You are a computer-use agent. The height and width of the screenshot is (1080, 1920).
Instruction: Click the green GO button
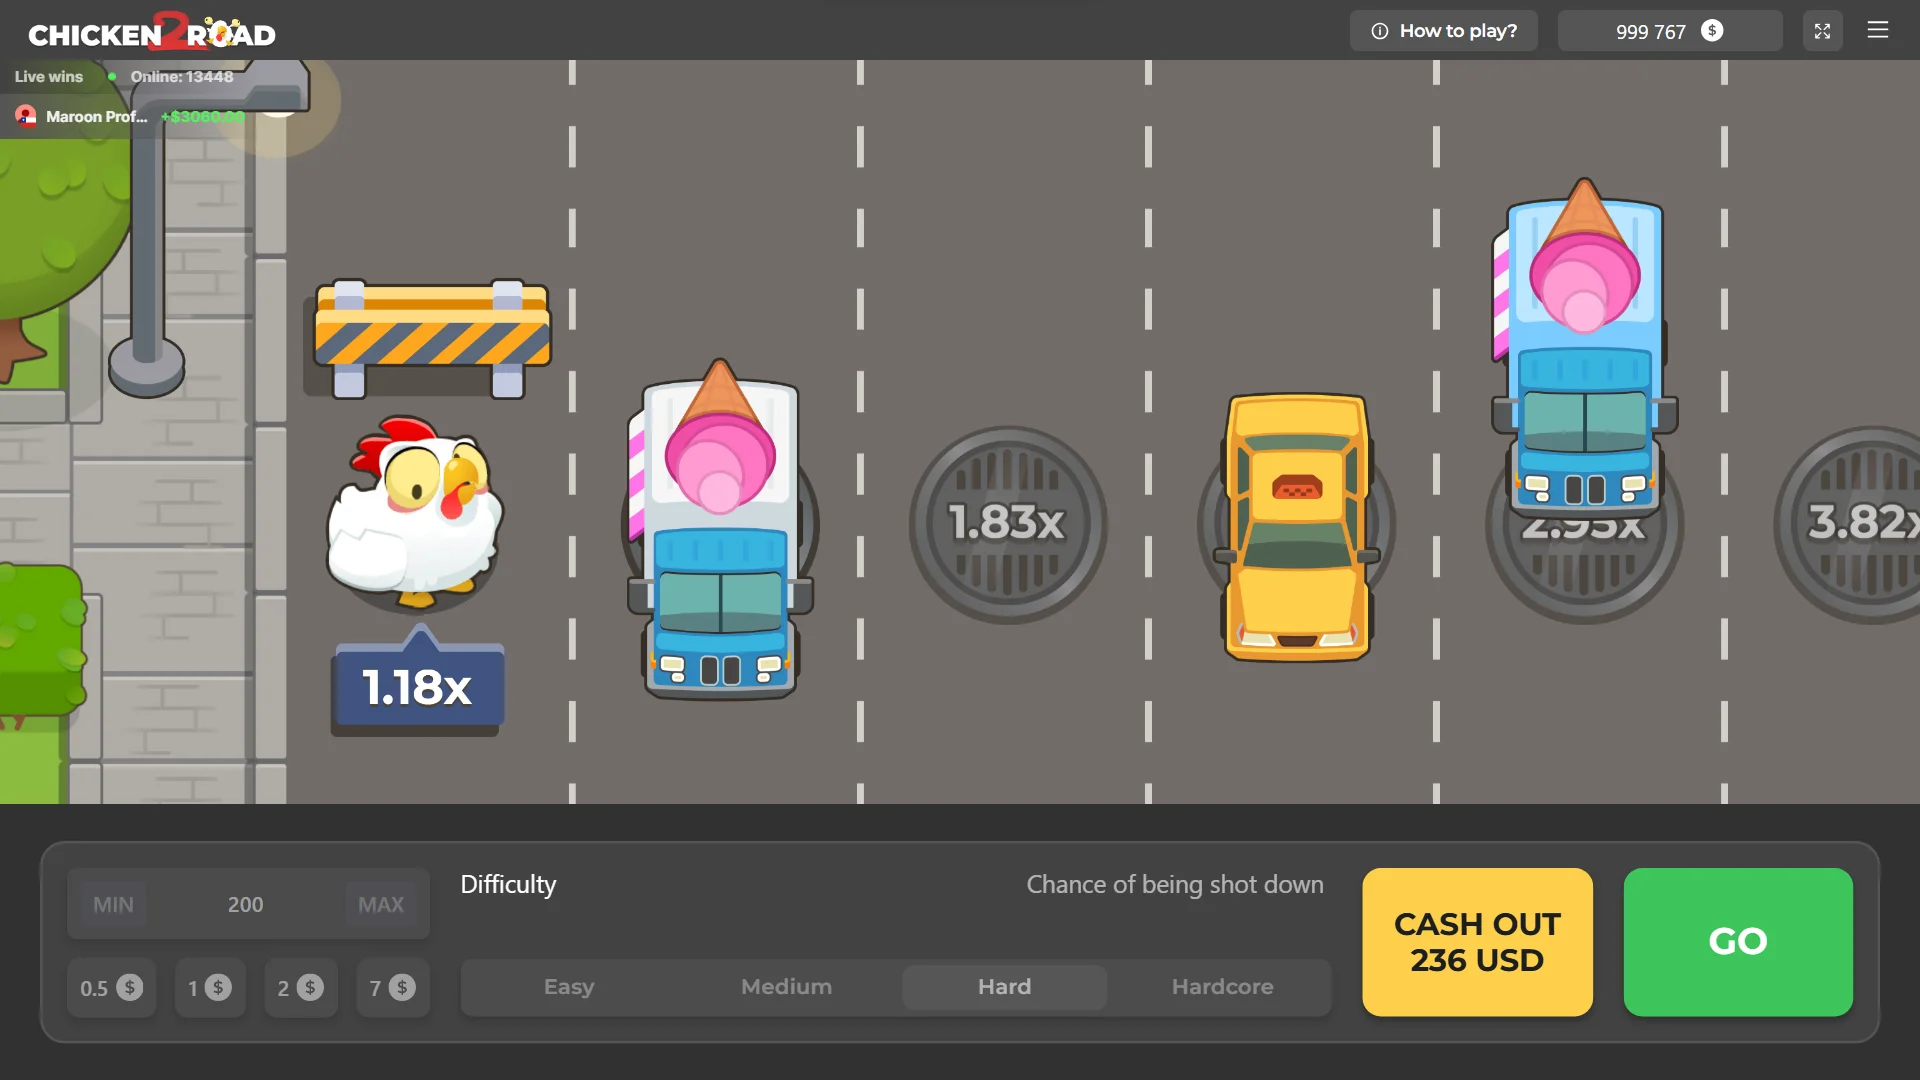point(1738,942)
